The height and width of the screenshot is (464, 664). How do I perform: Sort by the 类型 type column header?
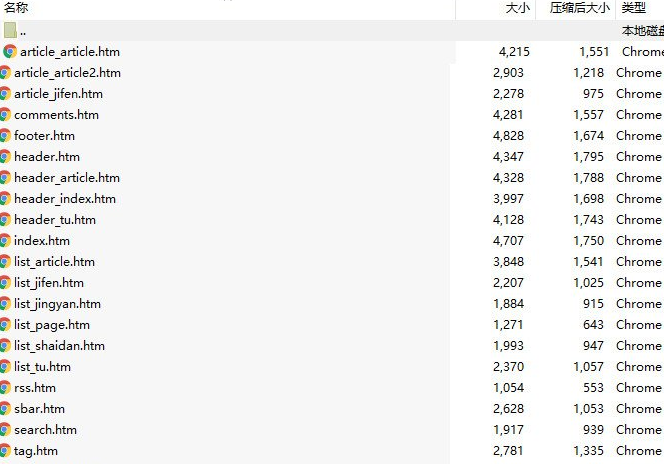click(634, 8)
